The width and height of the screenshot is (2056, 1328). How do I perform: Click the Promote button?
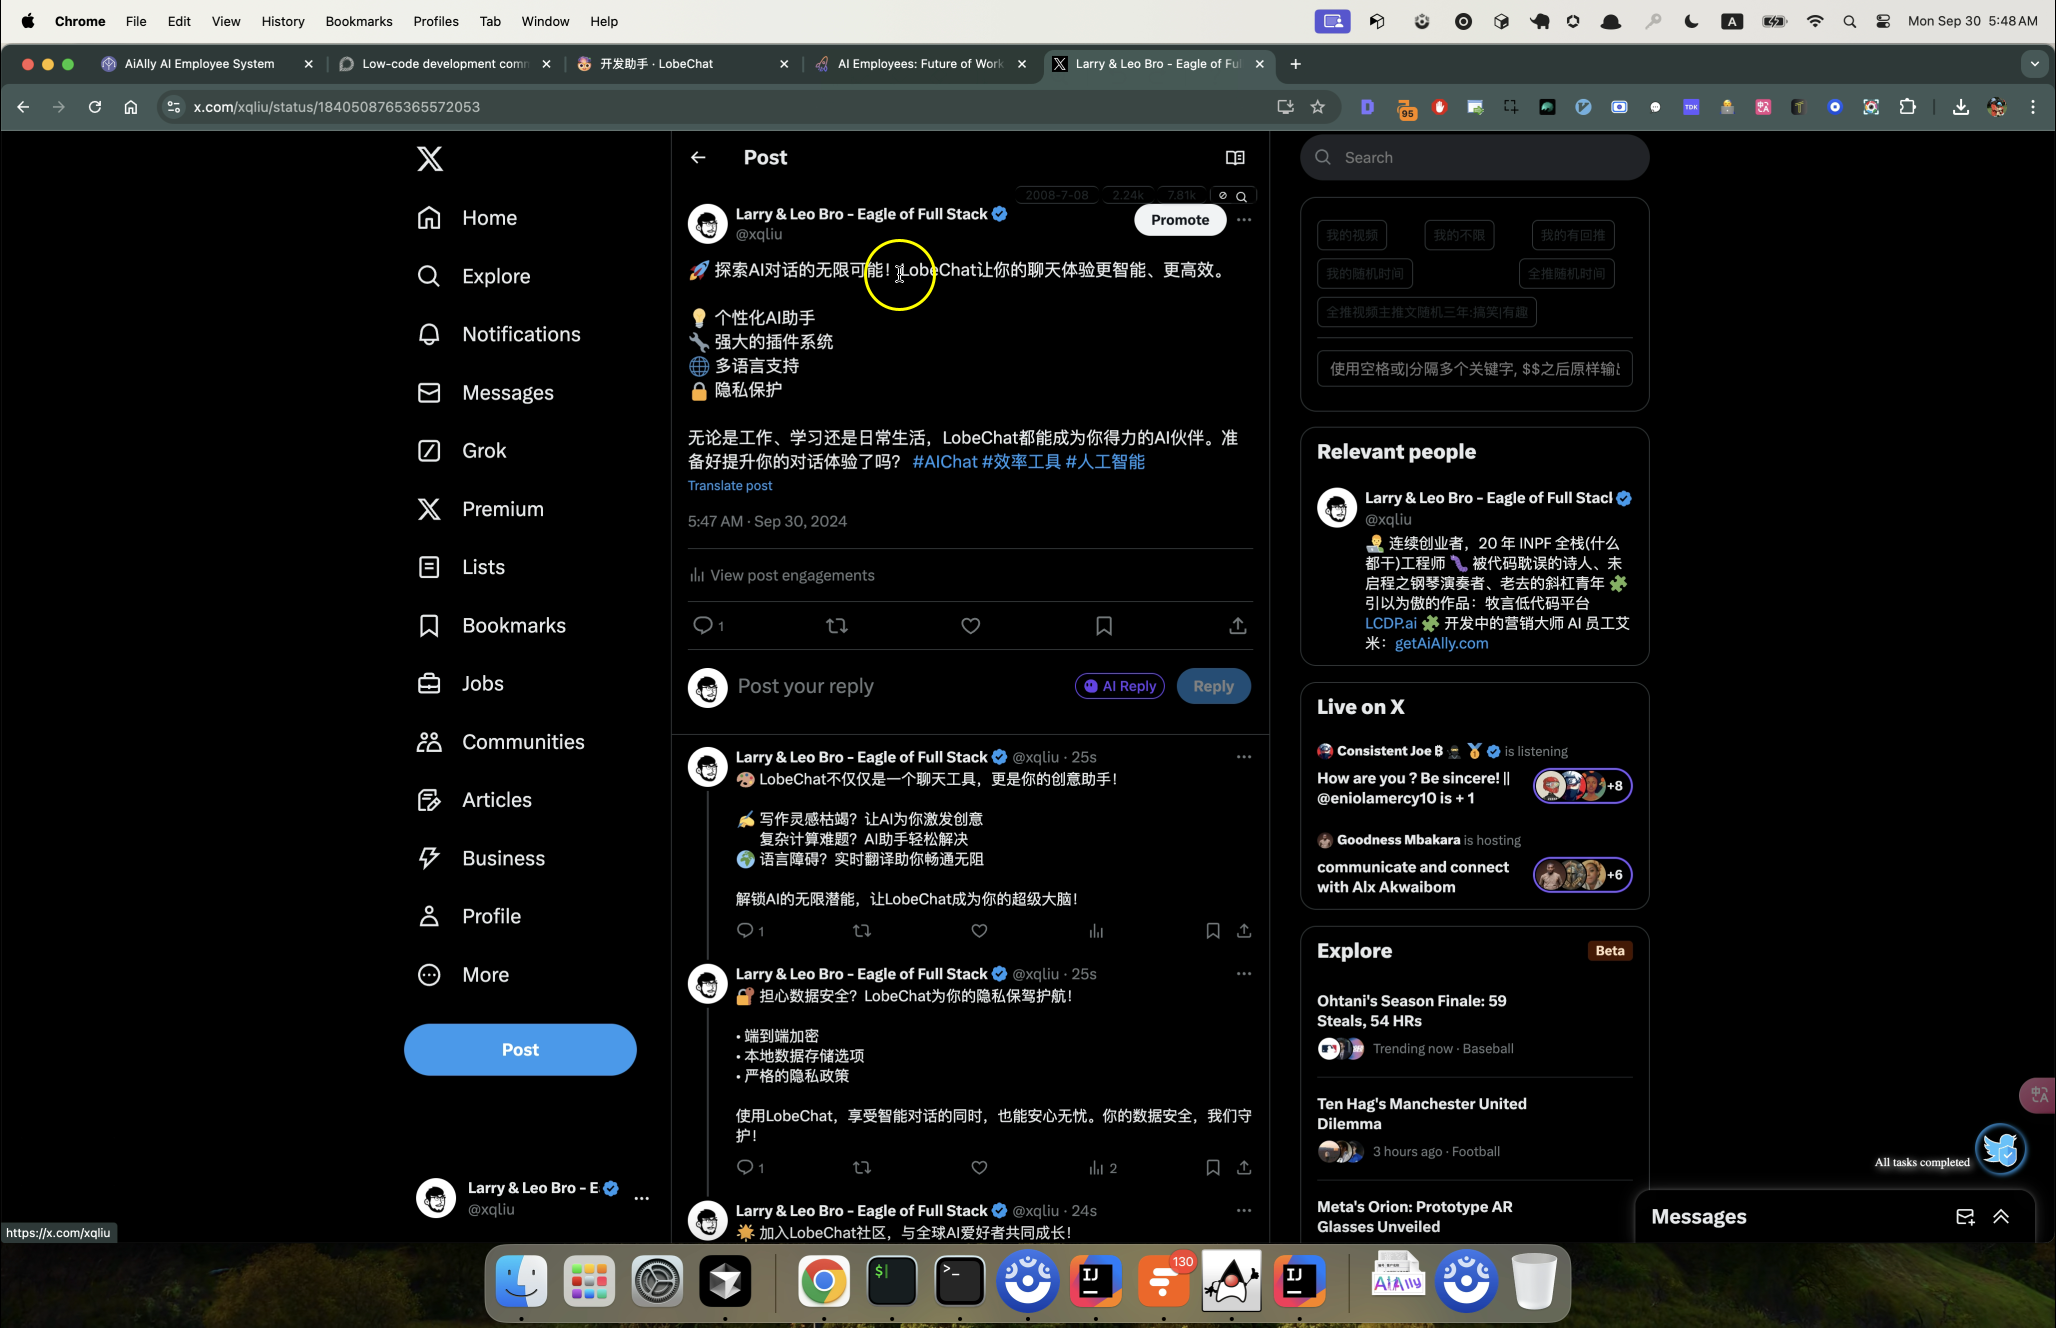1180,220
